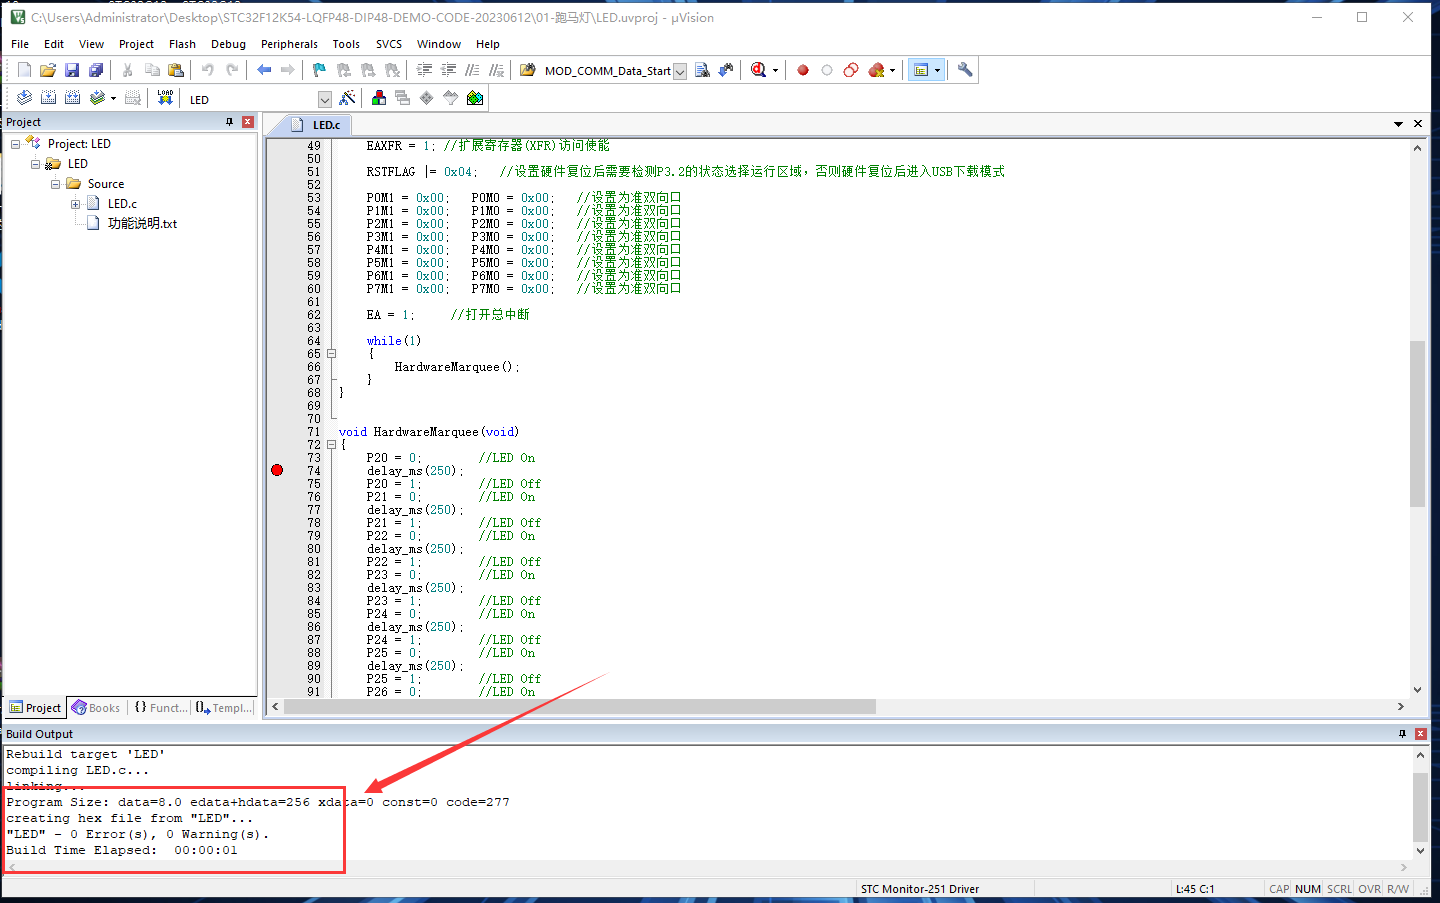1440x903 pixels.
Task: Insert a bookmark with flag icon
Action: click(319, 70)
